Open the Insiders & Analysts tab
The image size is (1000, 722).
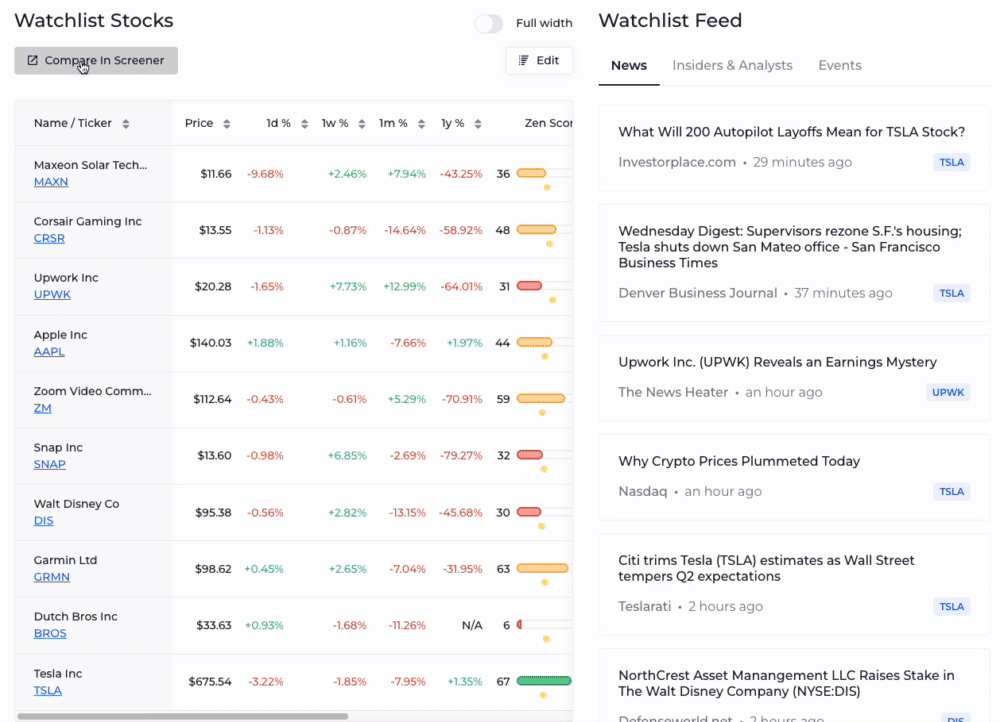[732, 65]
